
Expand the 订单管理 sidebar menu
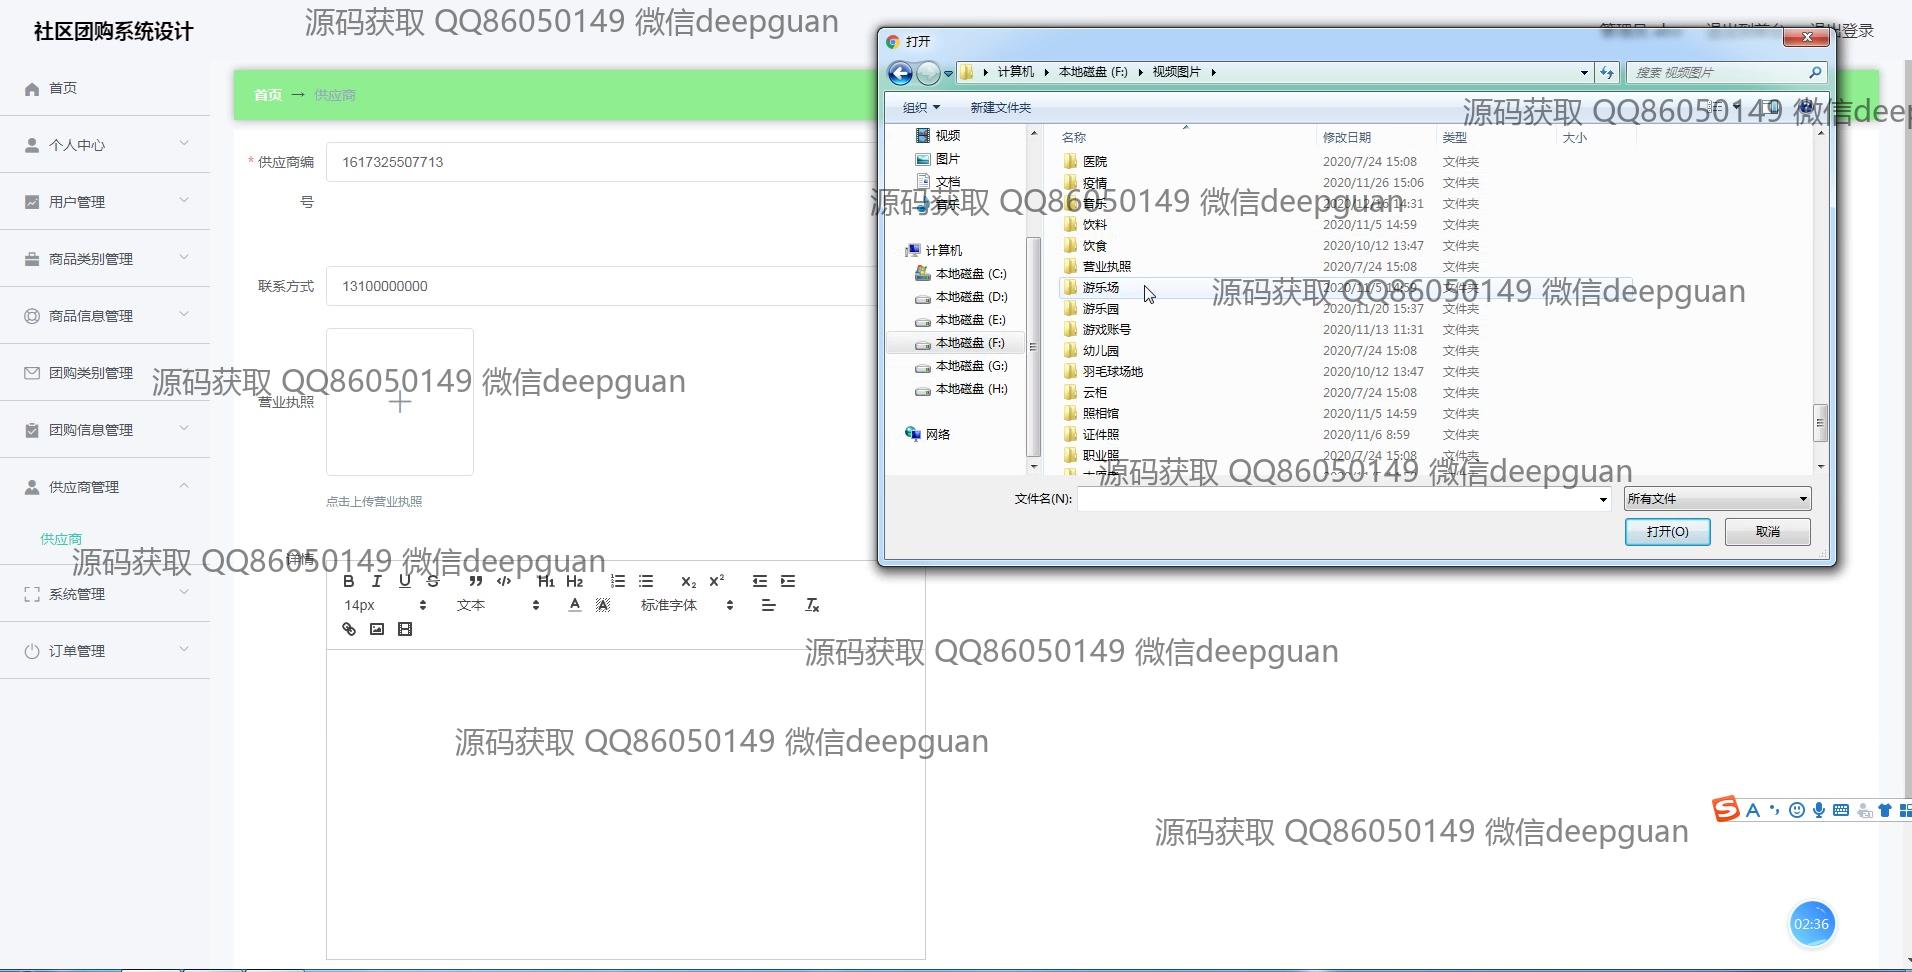pos(105,651)
